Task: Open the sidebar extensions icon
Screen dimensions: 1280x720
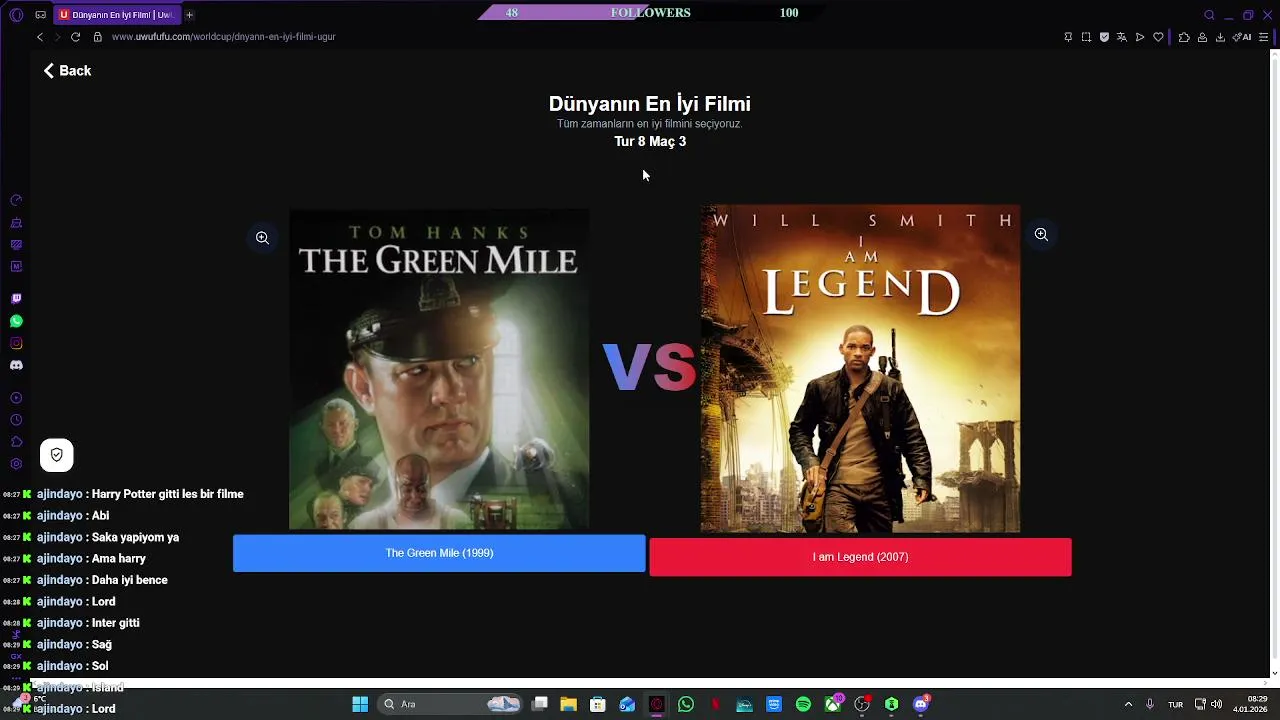Action: (16, 442)
